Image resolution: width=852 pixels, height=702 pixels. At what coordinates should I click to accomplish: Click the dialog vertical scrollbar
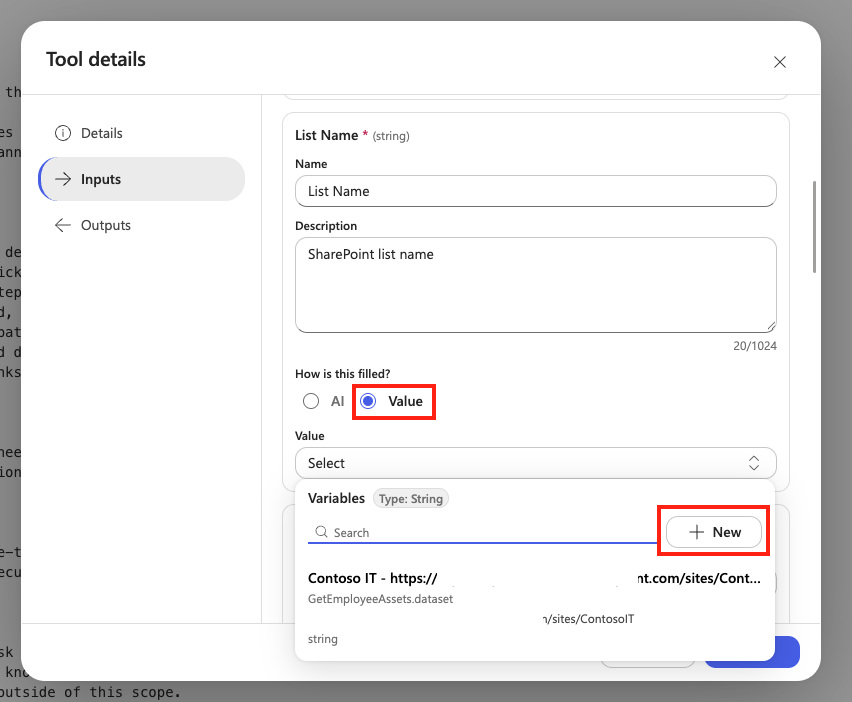pos(814,227)
